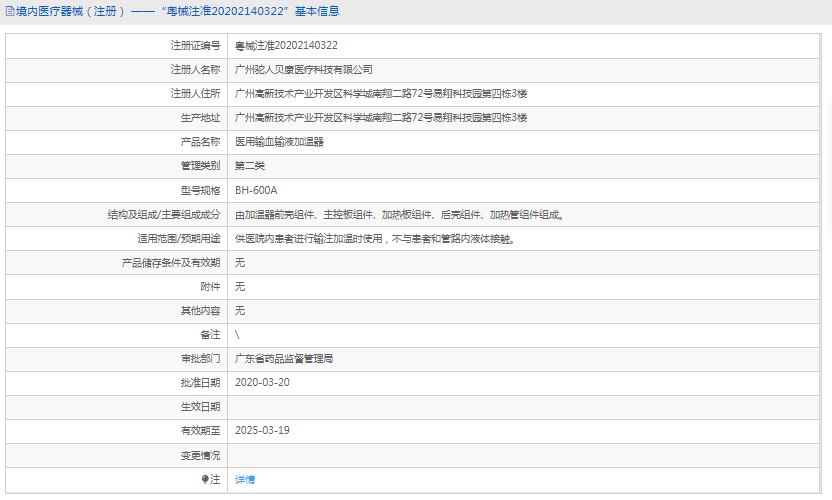Select approval date 2020-03-20
This screenshot has height=500, width=832.
click(x=262, y=383)
